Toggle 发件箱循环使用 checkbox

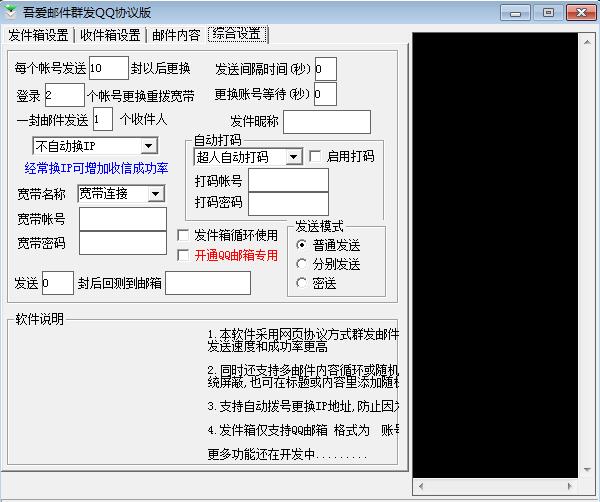pyautogui.click(x=183, y=235)
